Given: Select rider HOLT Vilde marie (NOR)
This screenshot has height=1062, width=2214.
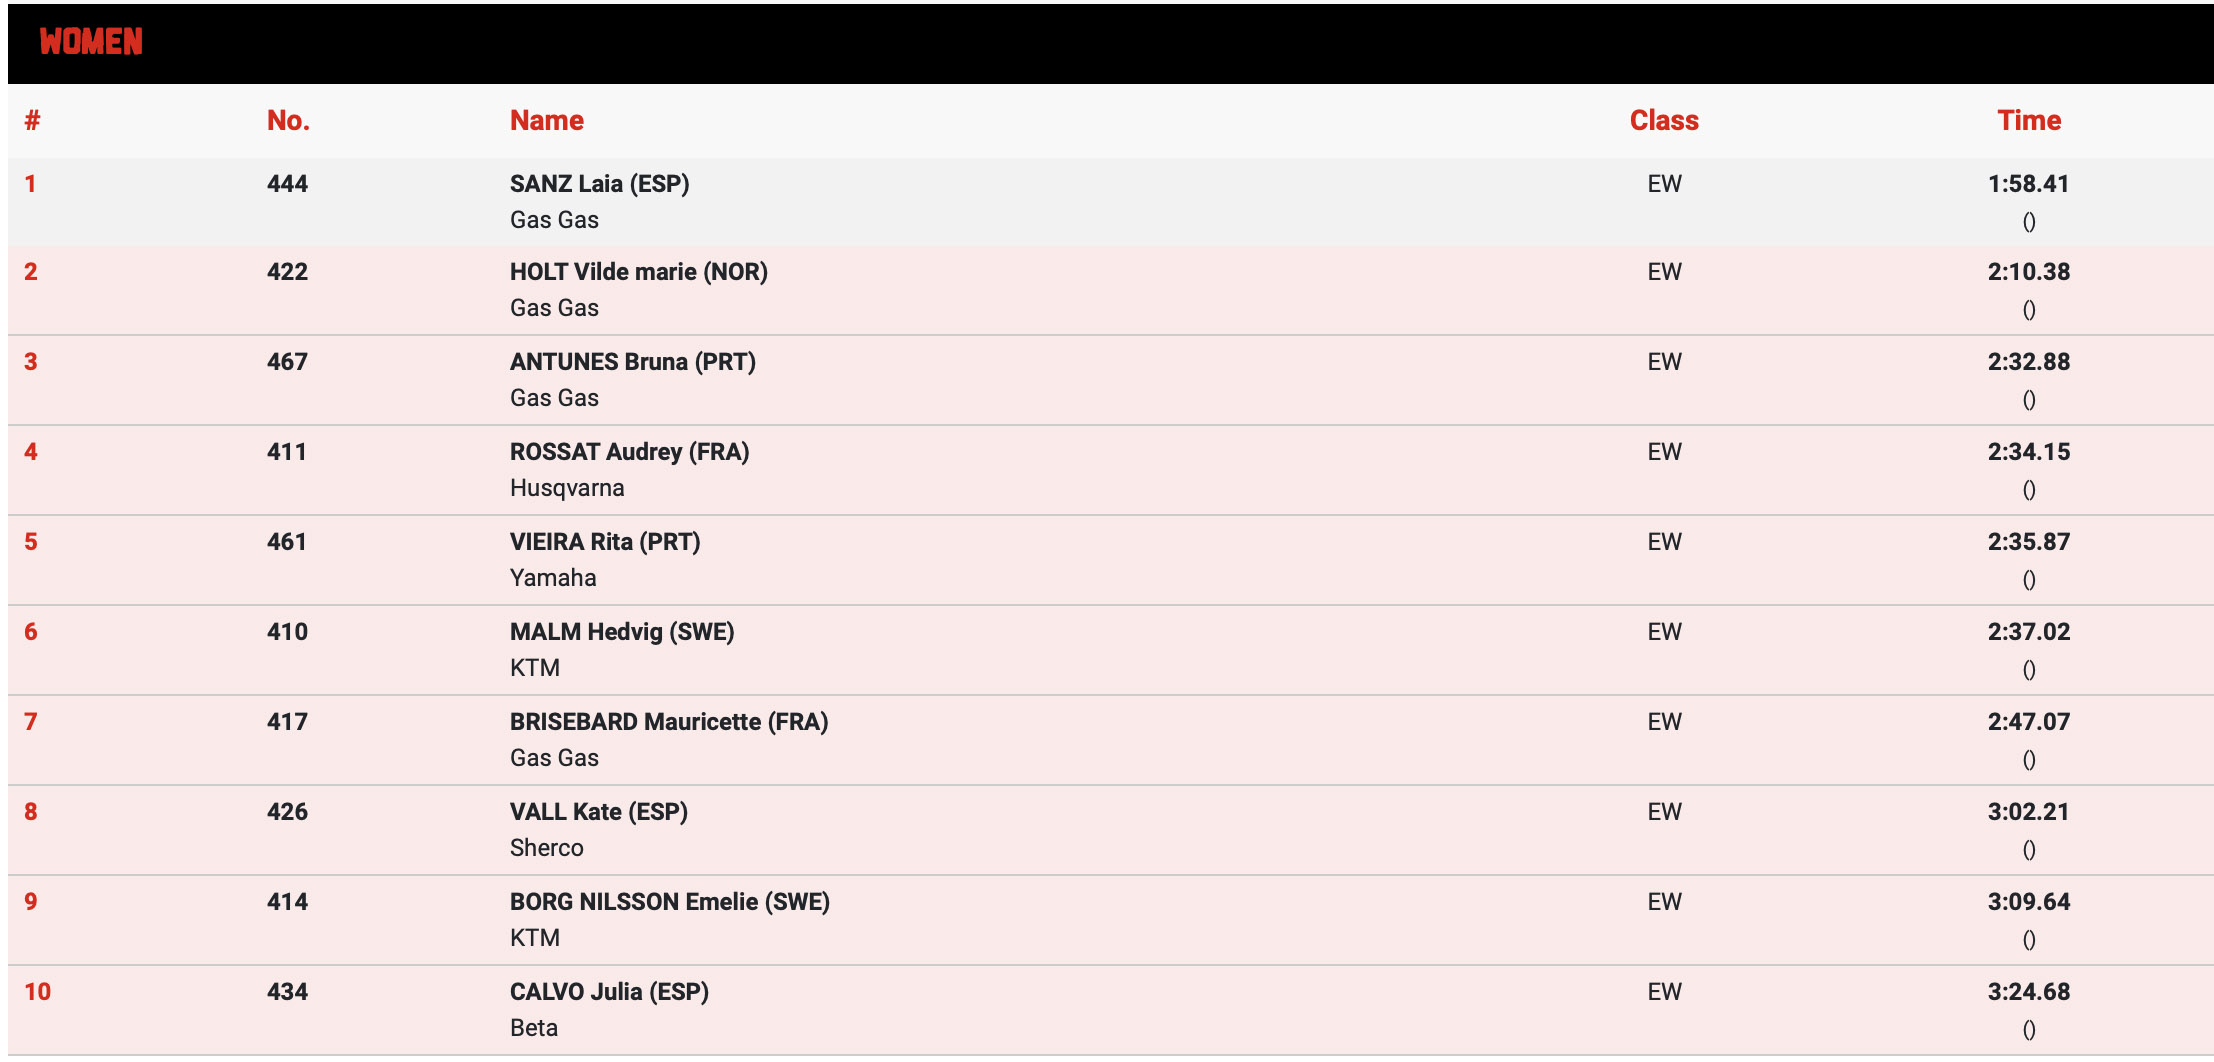Looking at the screenshot, I should pyautogui.click(x=638, y=272).
